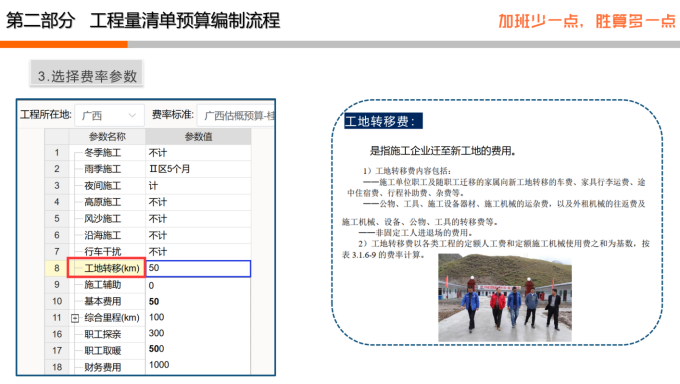Select the 雨季施工 parameter name

[103, 169]
